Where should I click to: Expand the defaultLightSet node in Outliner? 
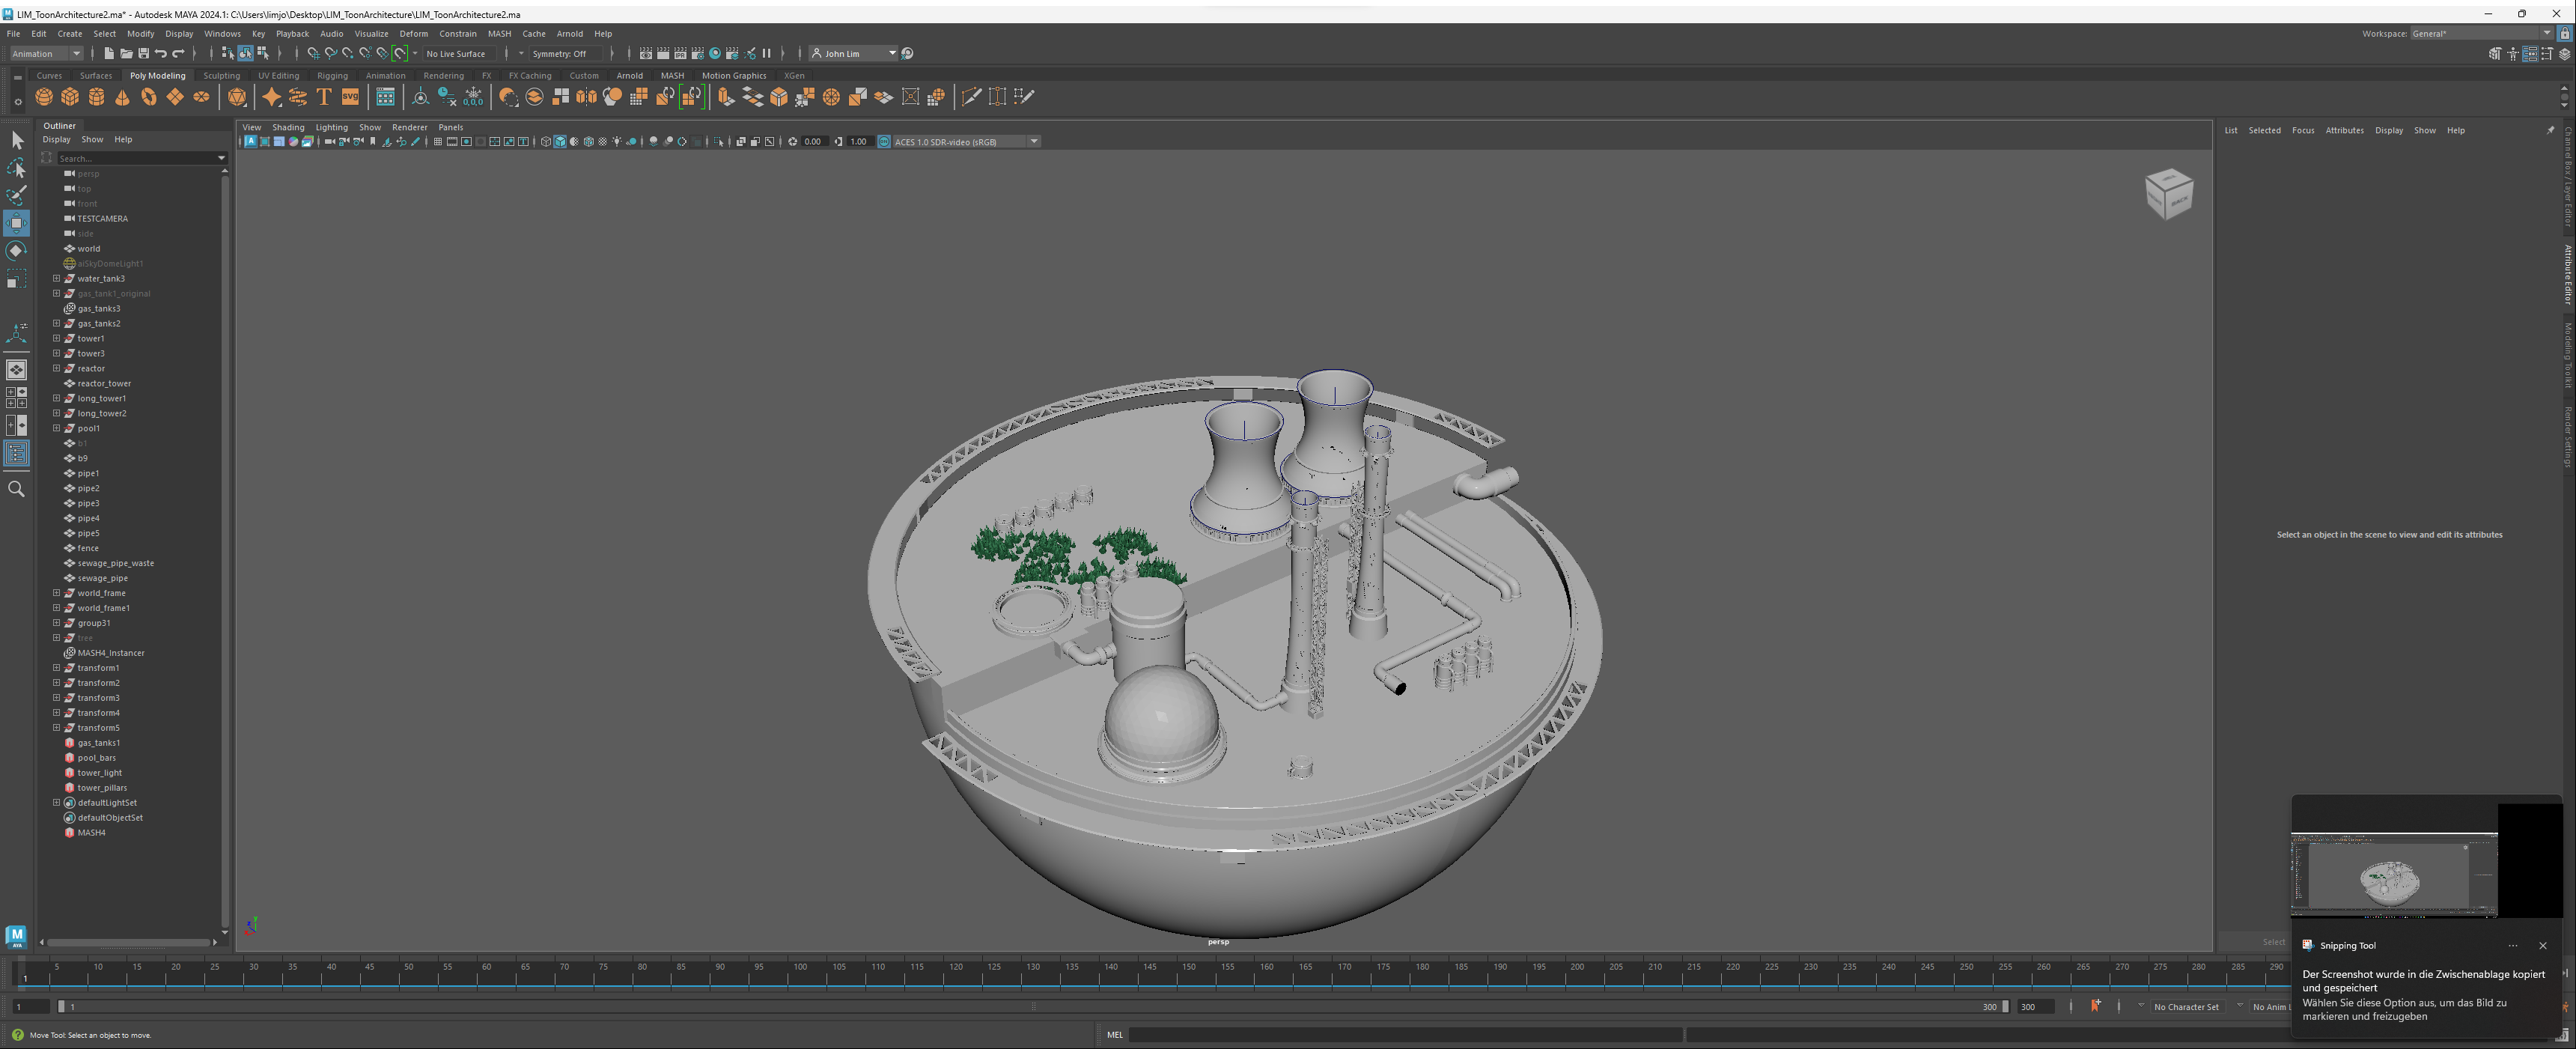tap(57, 803)
